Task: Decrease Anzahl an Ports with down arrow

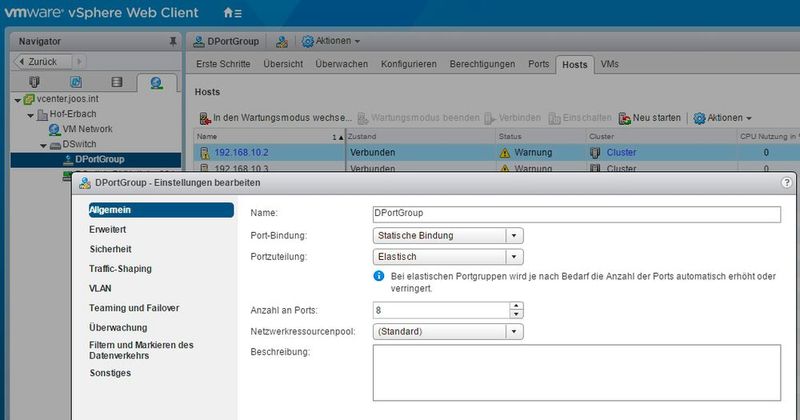Action: point(516,314)
